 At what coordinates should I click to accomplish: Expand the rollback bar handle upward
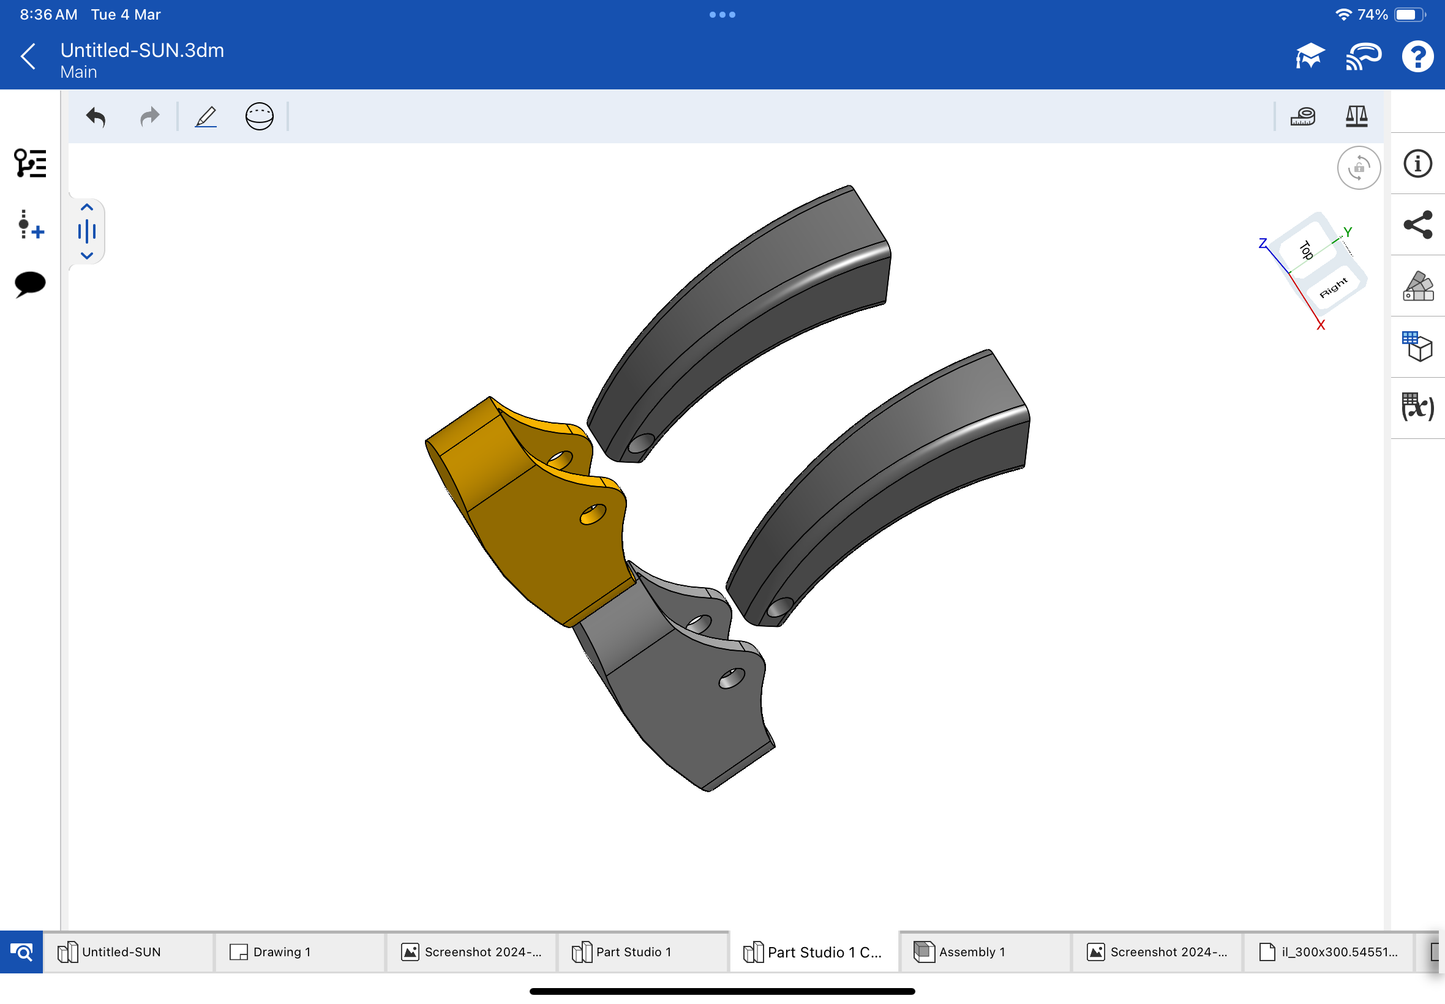pos(87,208)
